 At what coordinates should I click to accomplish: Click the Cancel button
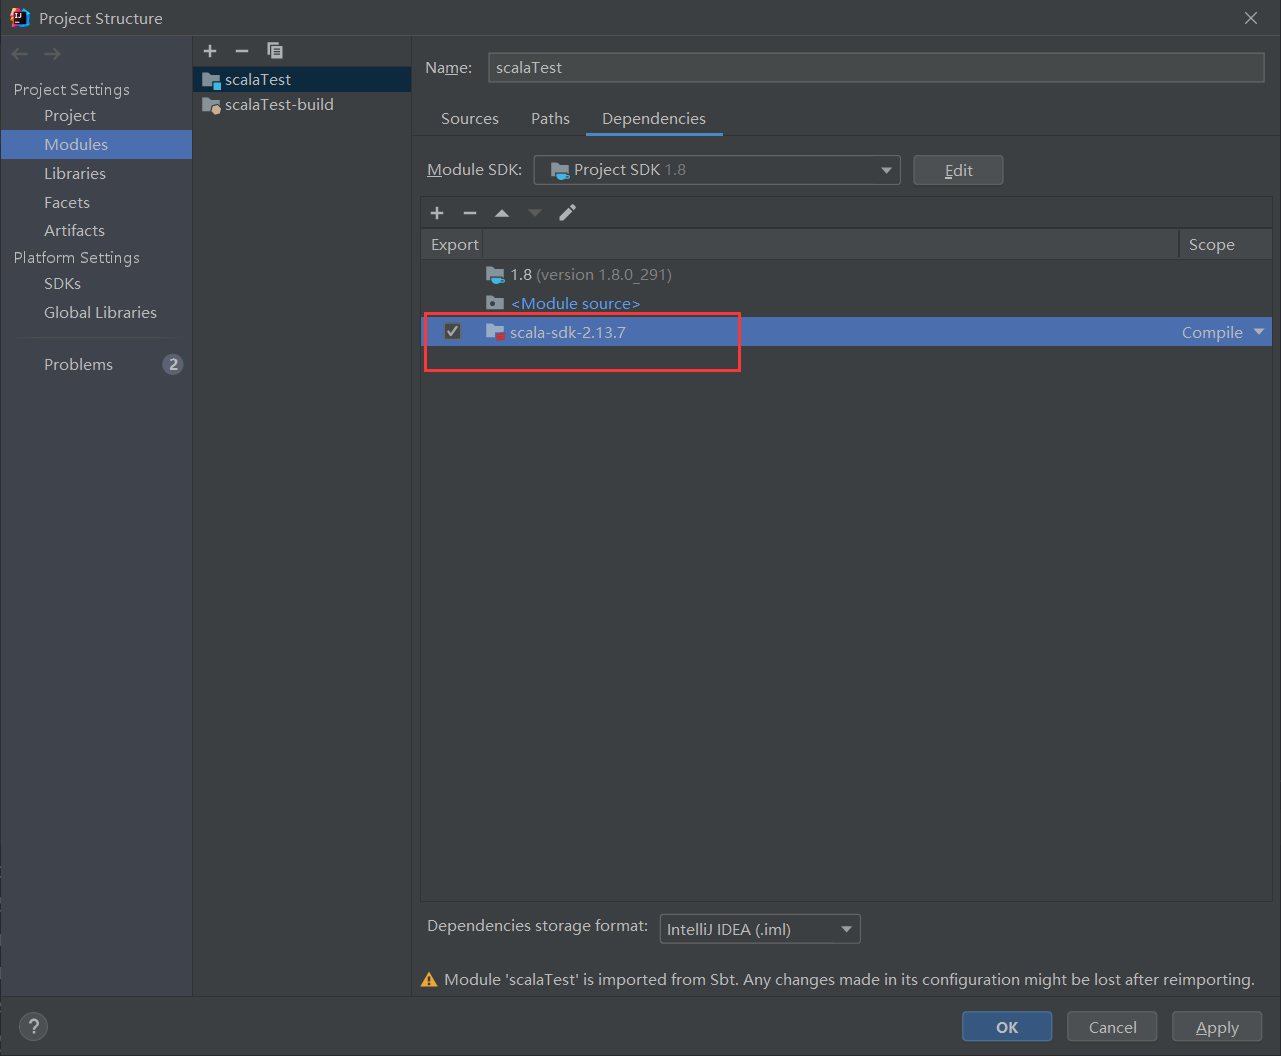[1112, 1027]
